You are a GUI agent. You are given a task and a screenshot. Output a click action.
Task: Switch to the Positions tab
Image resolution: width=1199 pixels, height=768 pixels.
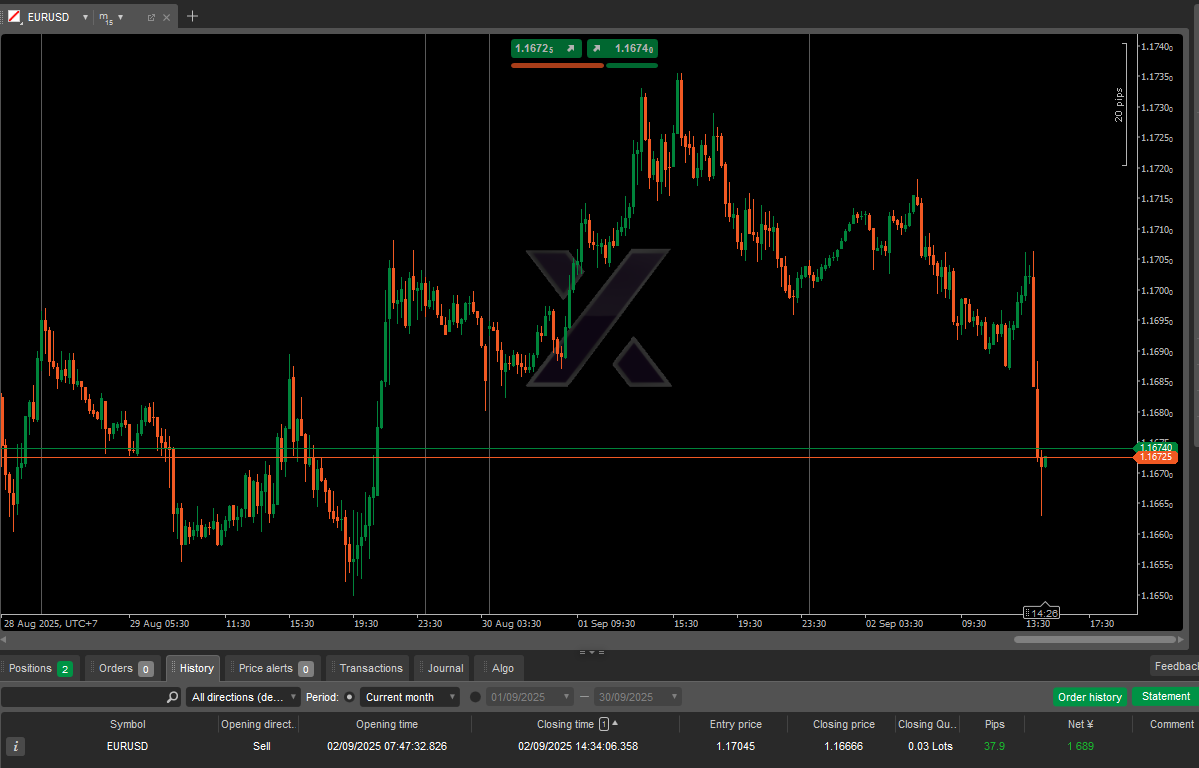tap(40, 668)
